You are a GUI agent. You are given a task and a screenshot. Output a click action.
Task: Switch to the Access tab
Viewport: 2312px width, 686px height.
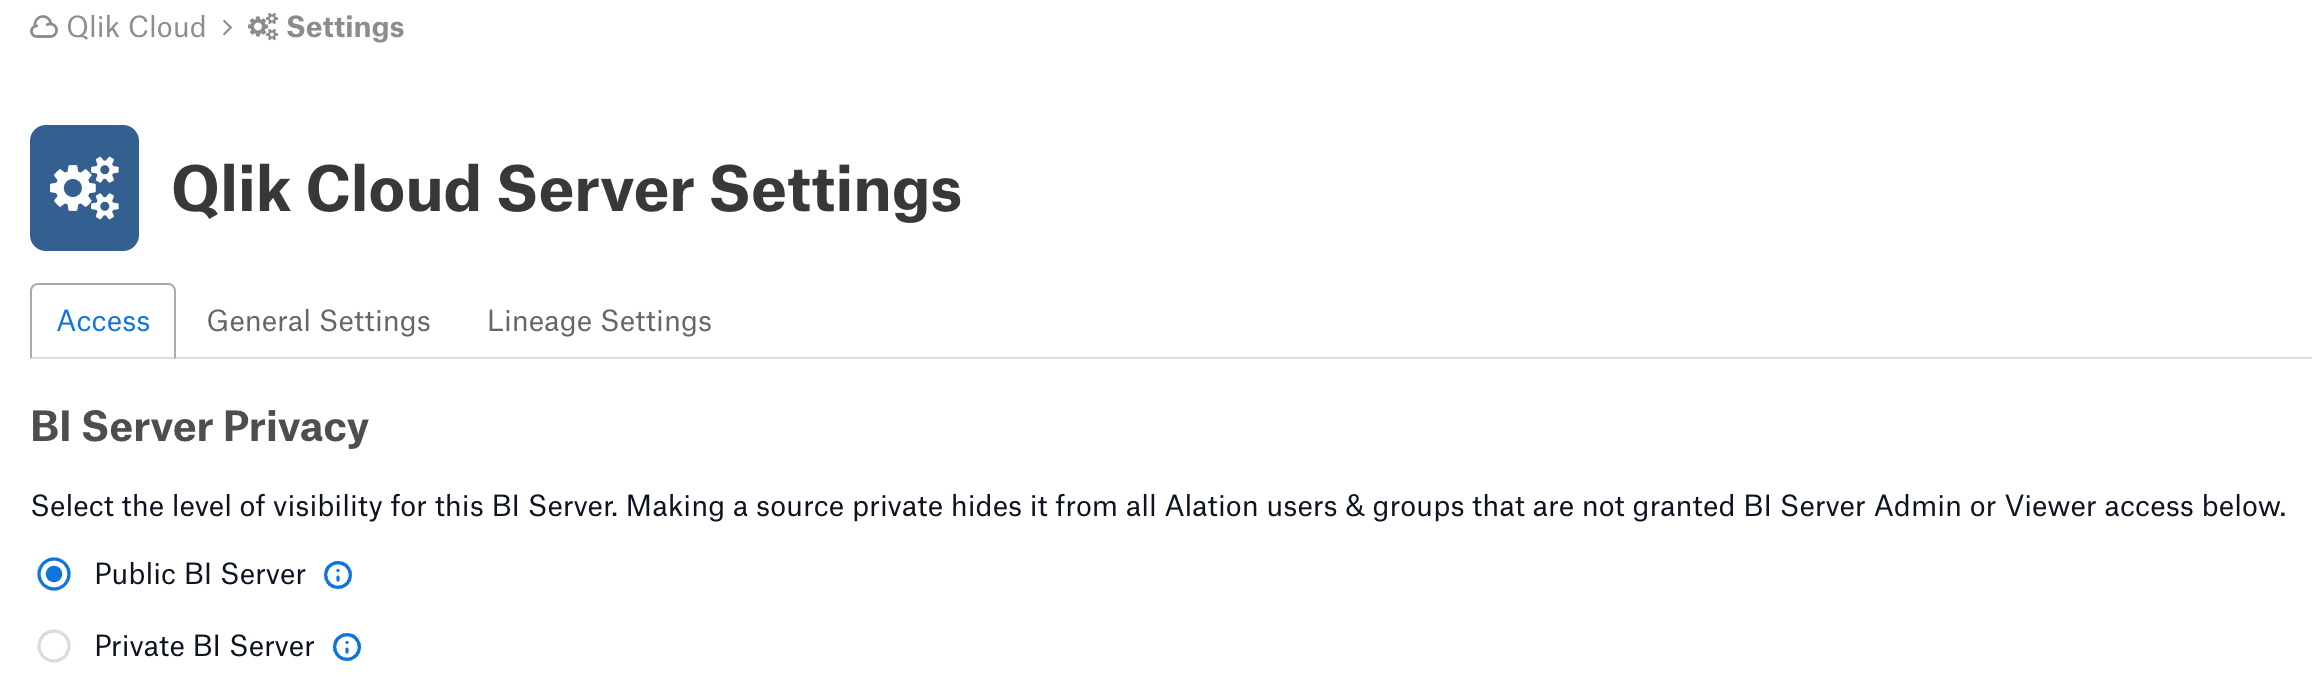tap(103, 321)
